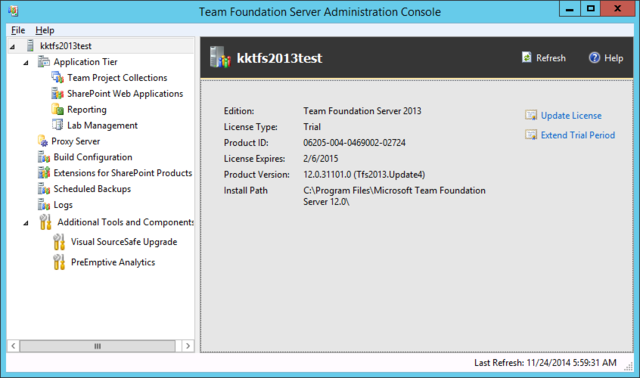Click the Logs node icon

(x=44, y=205)
